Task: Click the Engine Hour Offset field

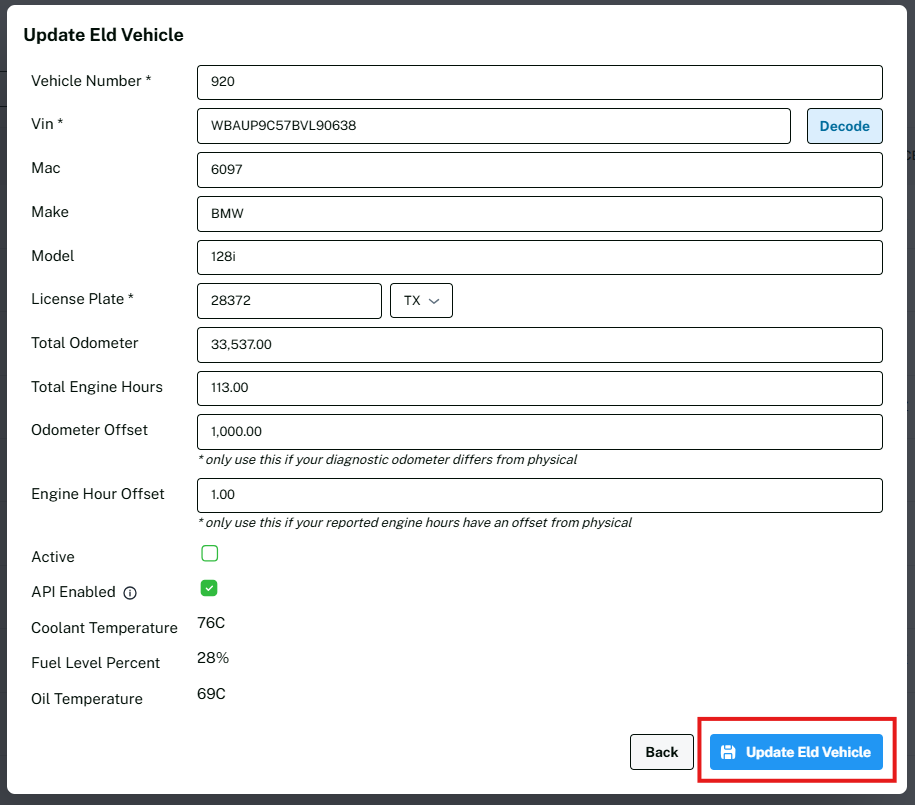Action: pos(540,495)
